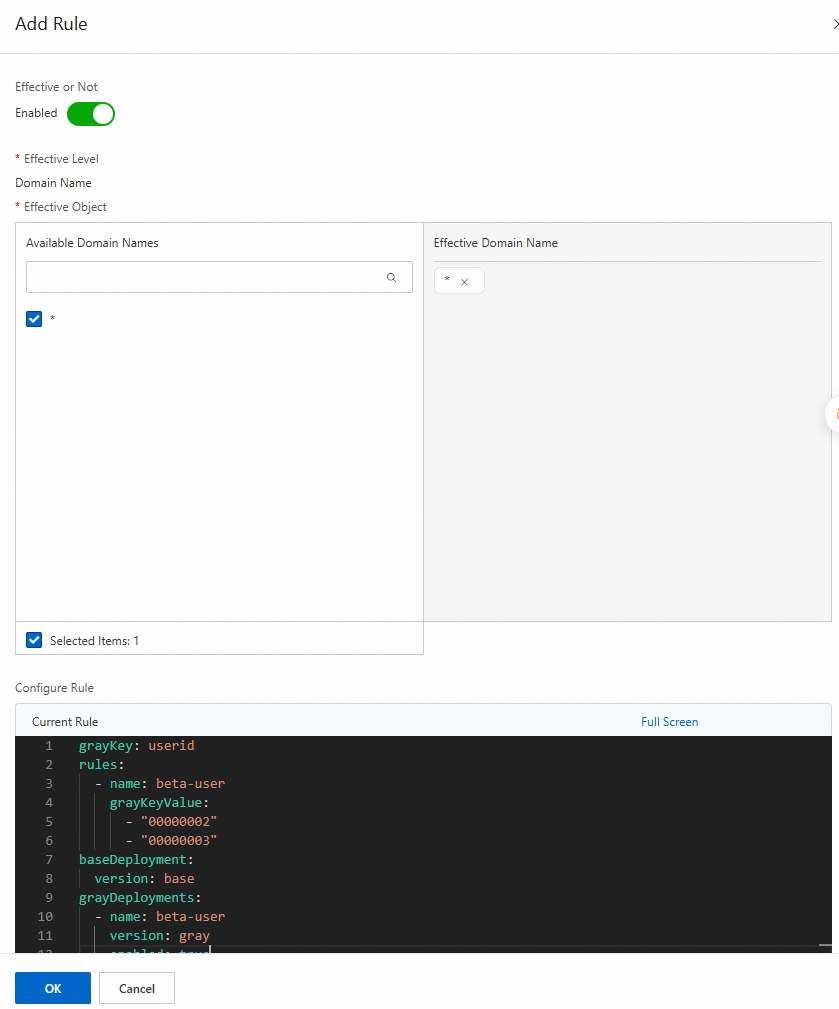Open the rule editor in Full Screen

coord(669,721)
